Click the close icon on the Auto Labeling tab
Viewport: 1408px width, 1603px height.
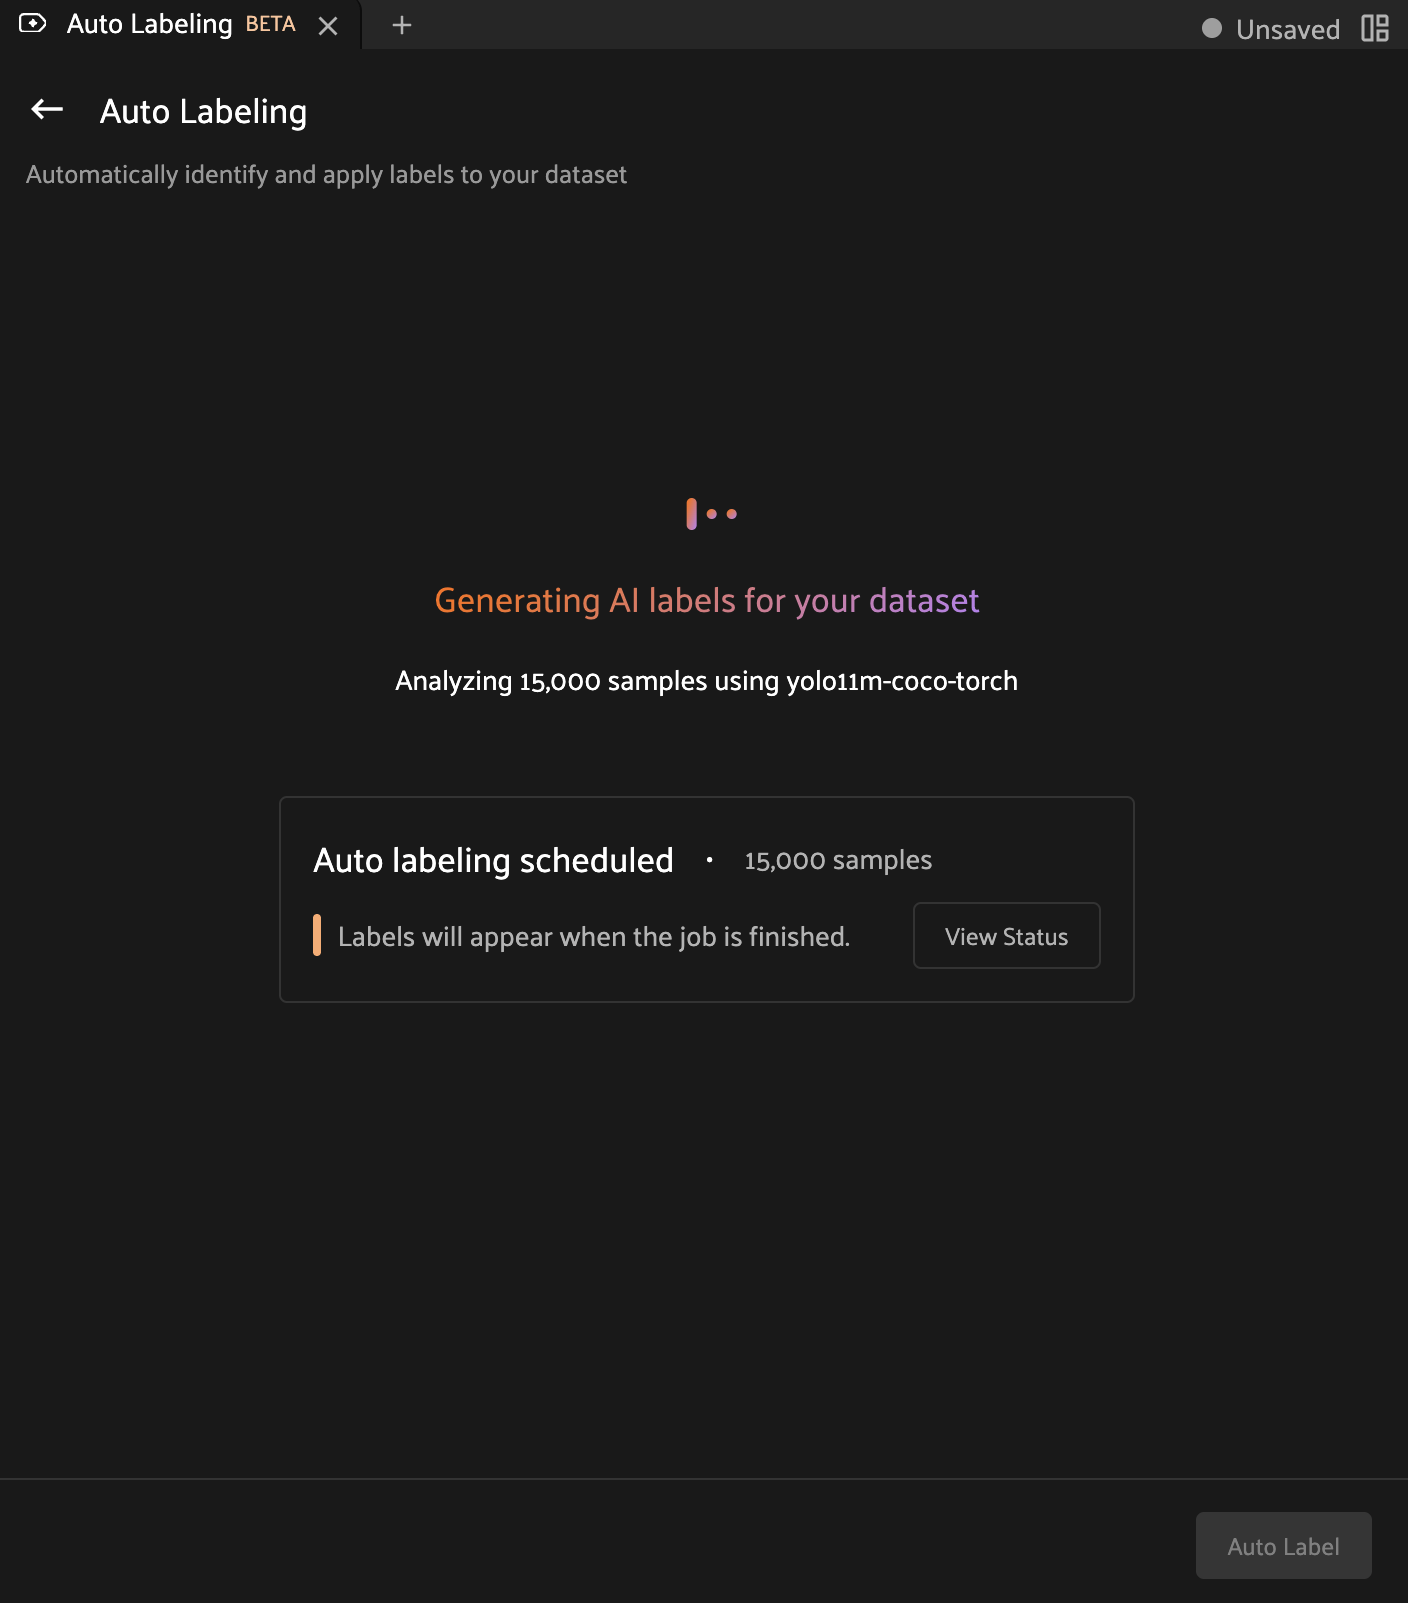point(329,26)
